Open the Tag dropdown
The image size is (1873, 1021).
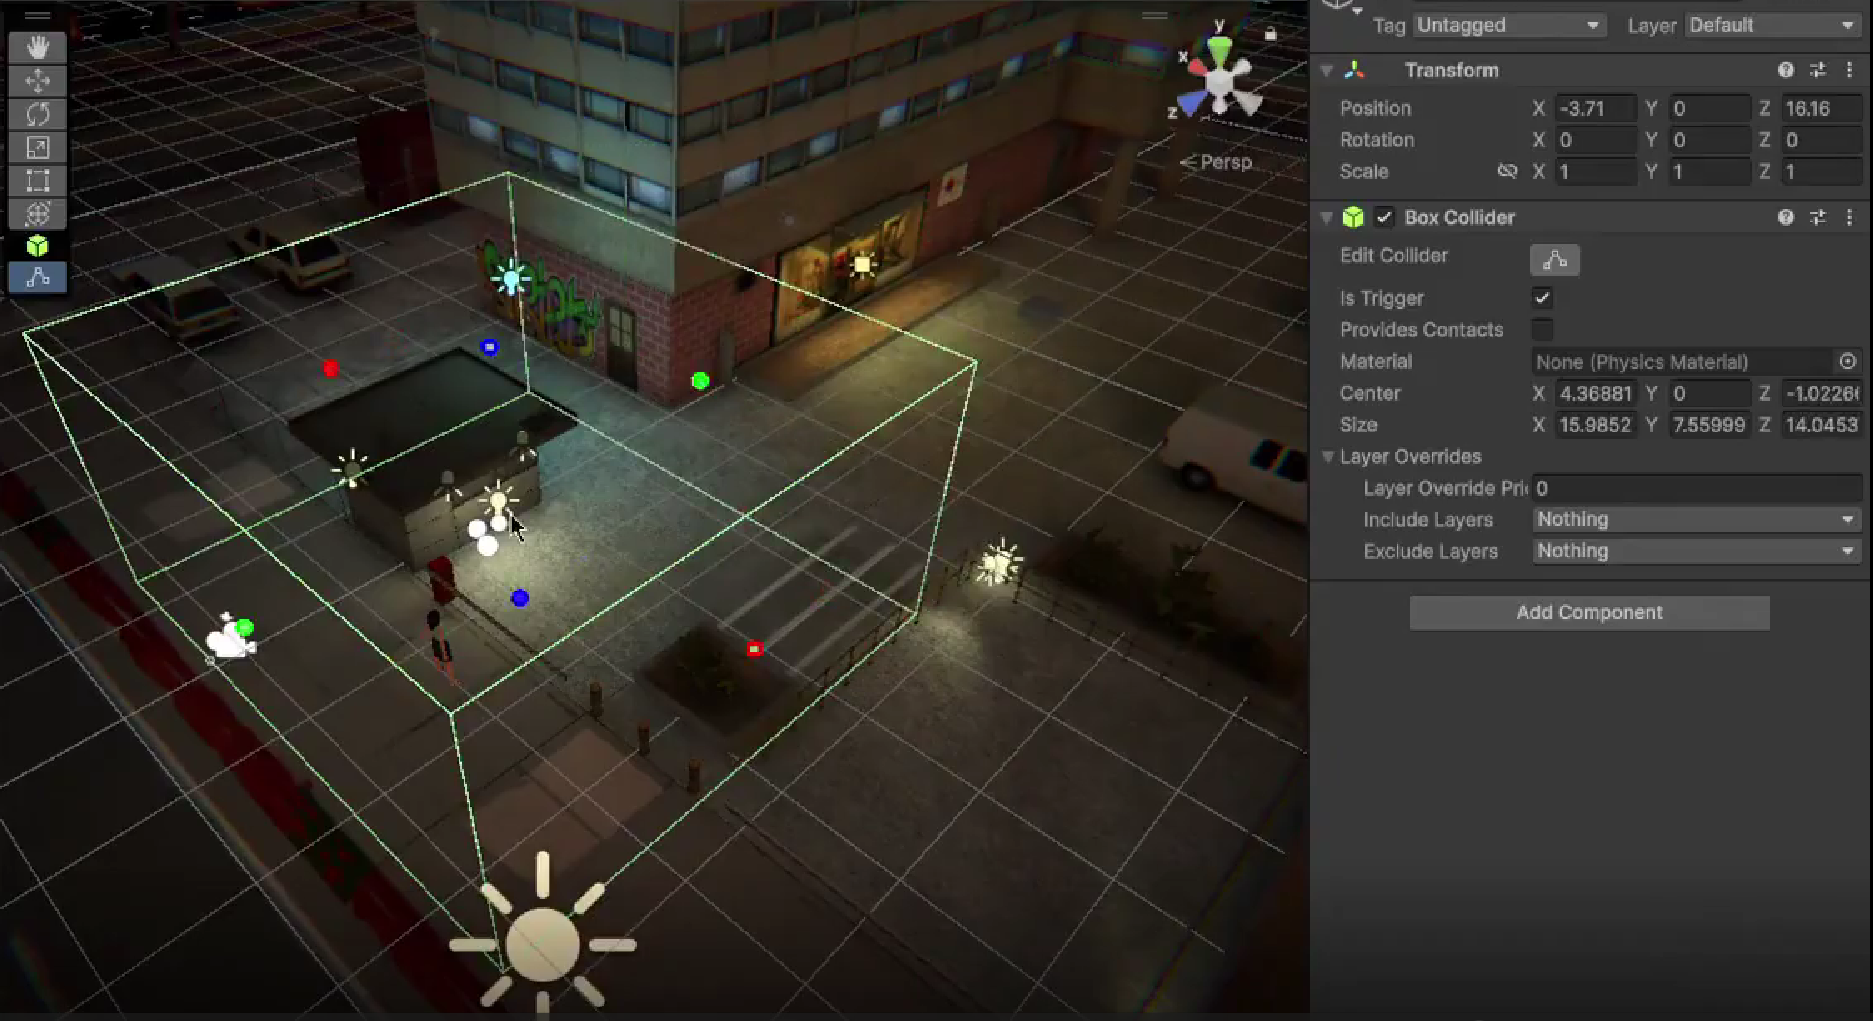pyautogui.click(x=1508, y=25)
